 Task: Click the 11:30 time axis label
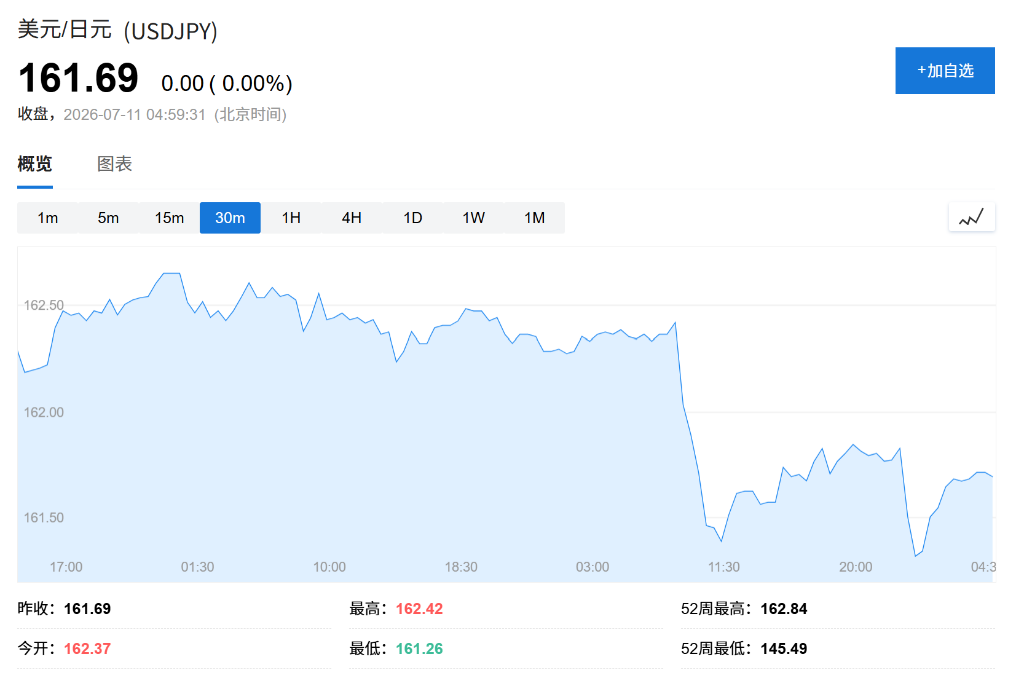pos(724,567)
